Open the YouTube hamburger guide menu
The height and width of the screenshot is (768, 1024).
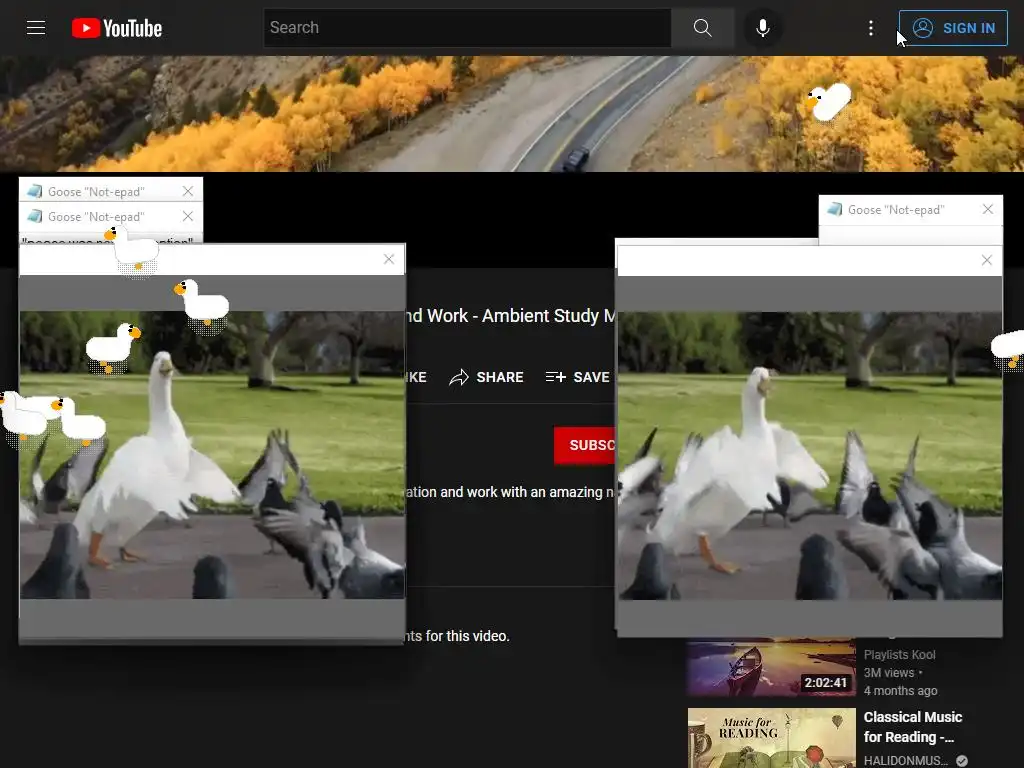pyautogui.click(x=36, y=27)
